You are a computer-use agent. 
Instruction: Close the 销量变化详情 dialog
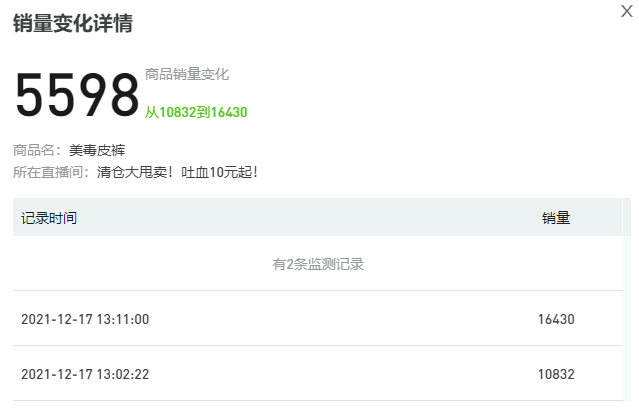[626, 11]
